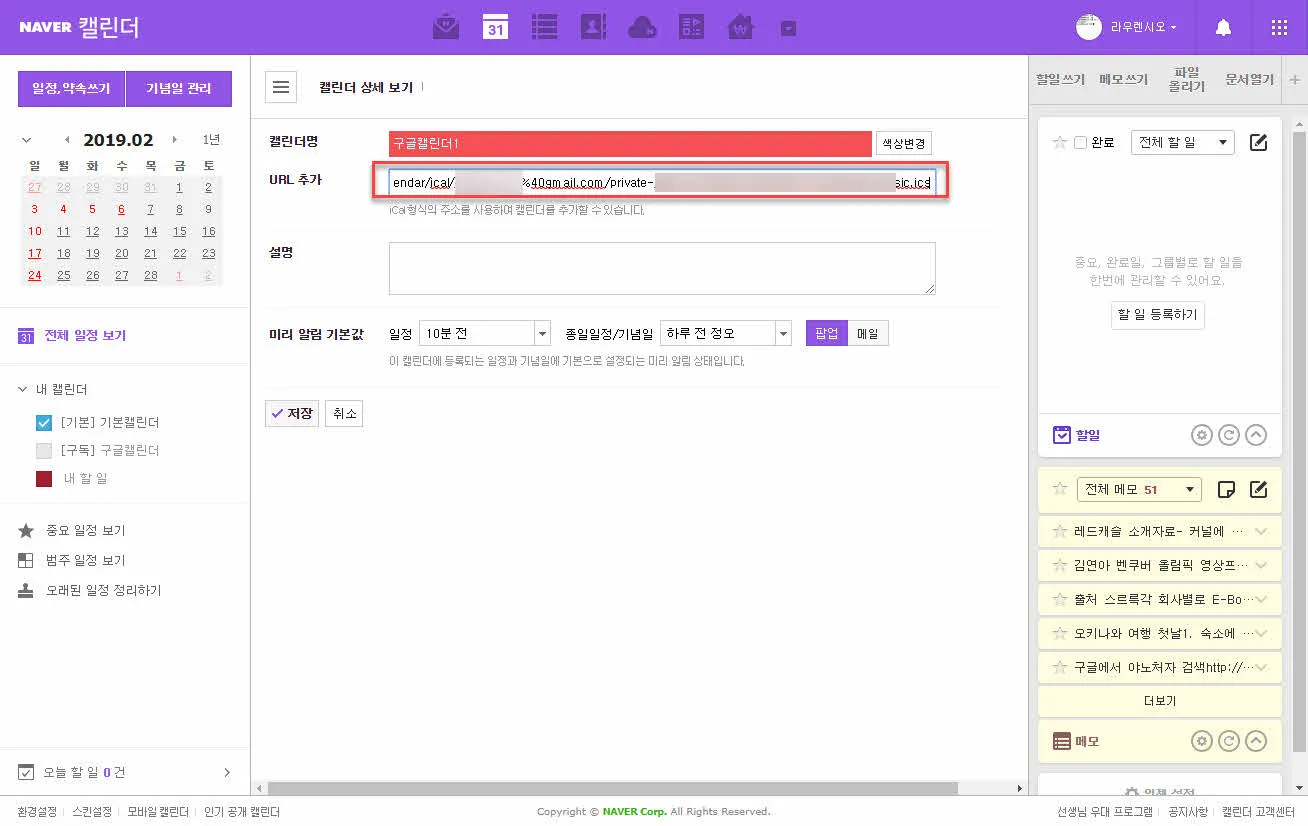
Task: Collapse the mini calendar chevron
Action: click(26, 140)
